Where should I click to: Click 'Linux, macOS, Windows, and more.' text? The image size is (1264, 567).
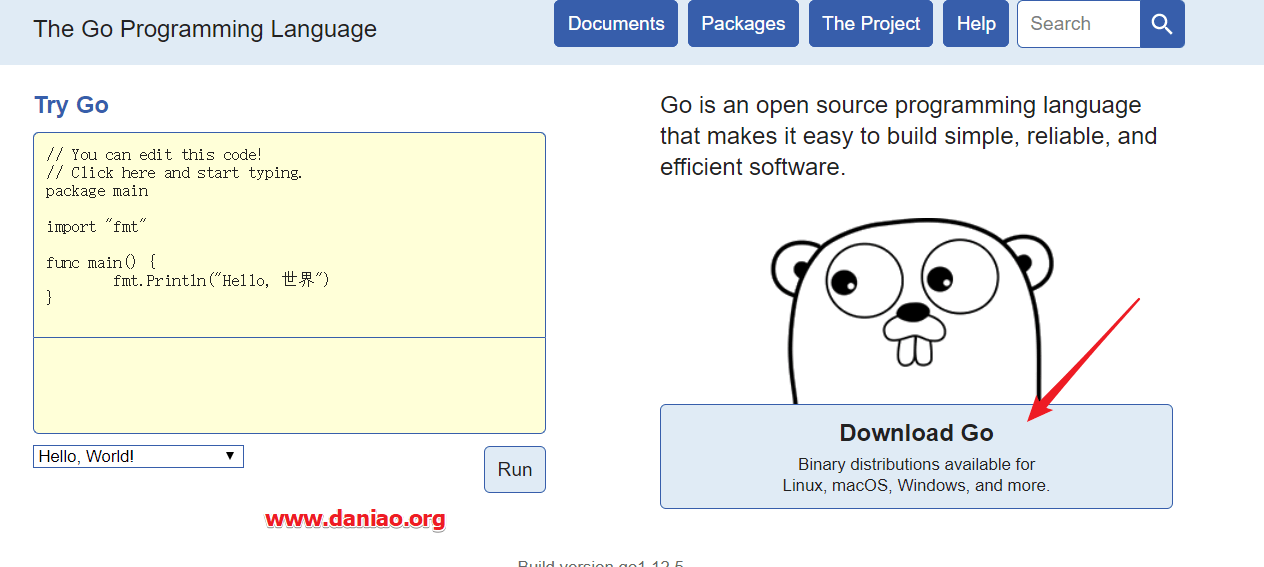916,486
